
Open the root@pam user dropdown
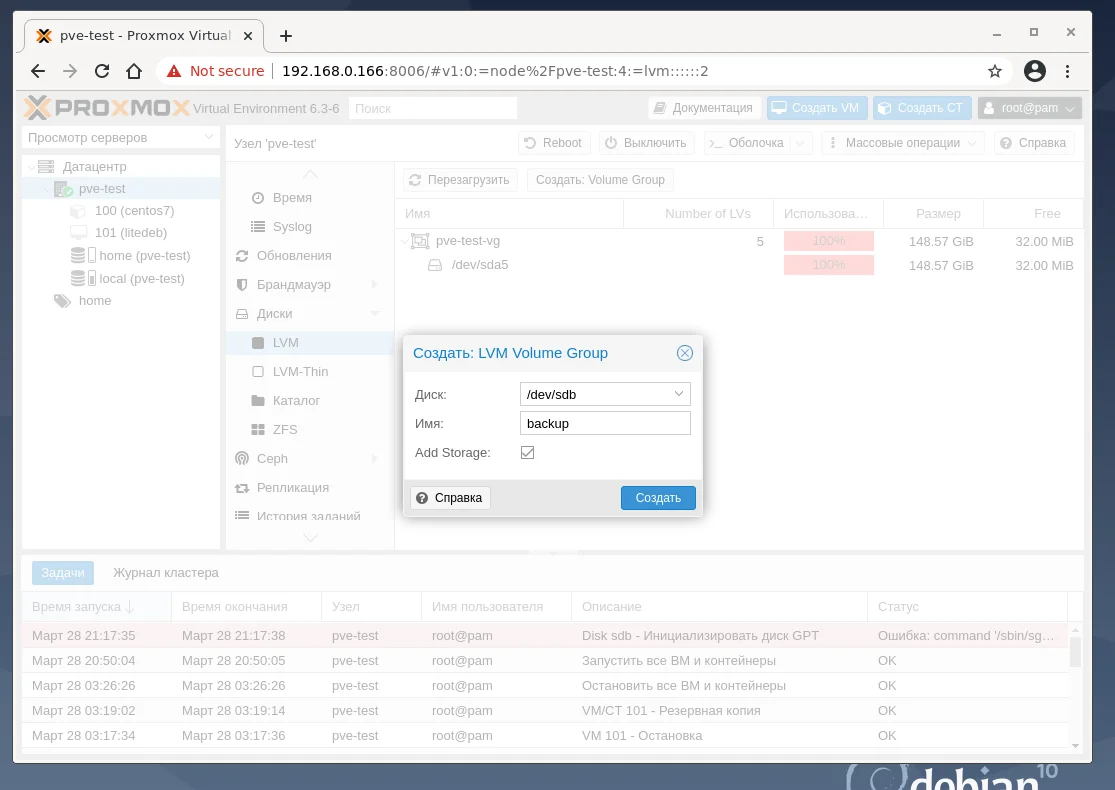tap(1030, 108)
